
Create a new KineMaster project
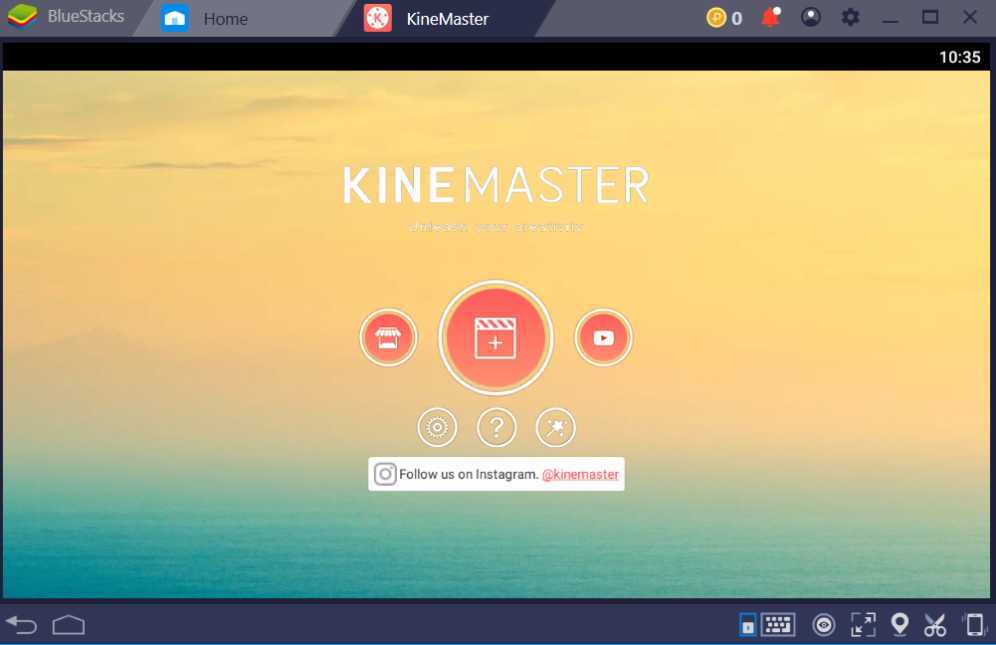tap(496, 337)
